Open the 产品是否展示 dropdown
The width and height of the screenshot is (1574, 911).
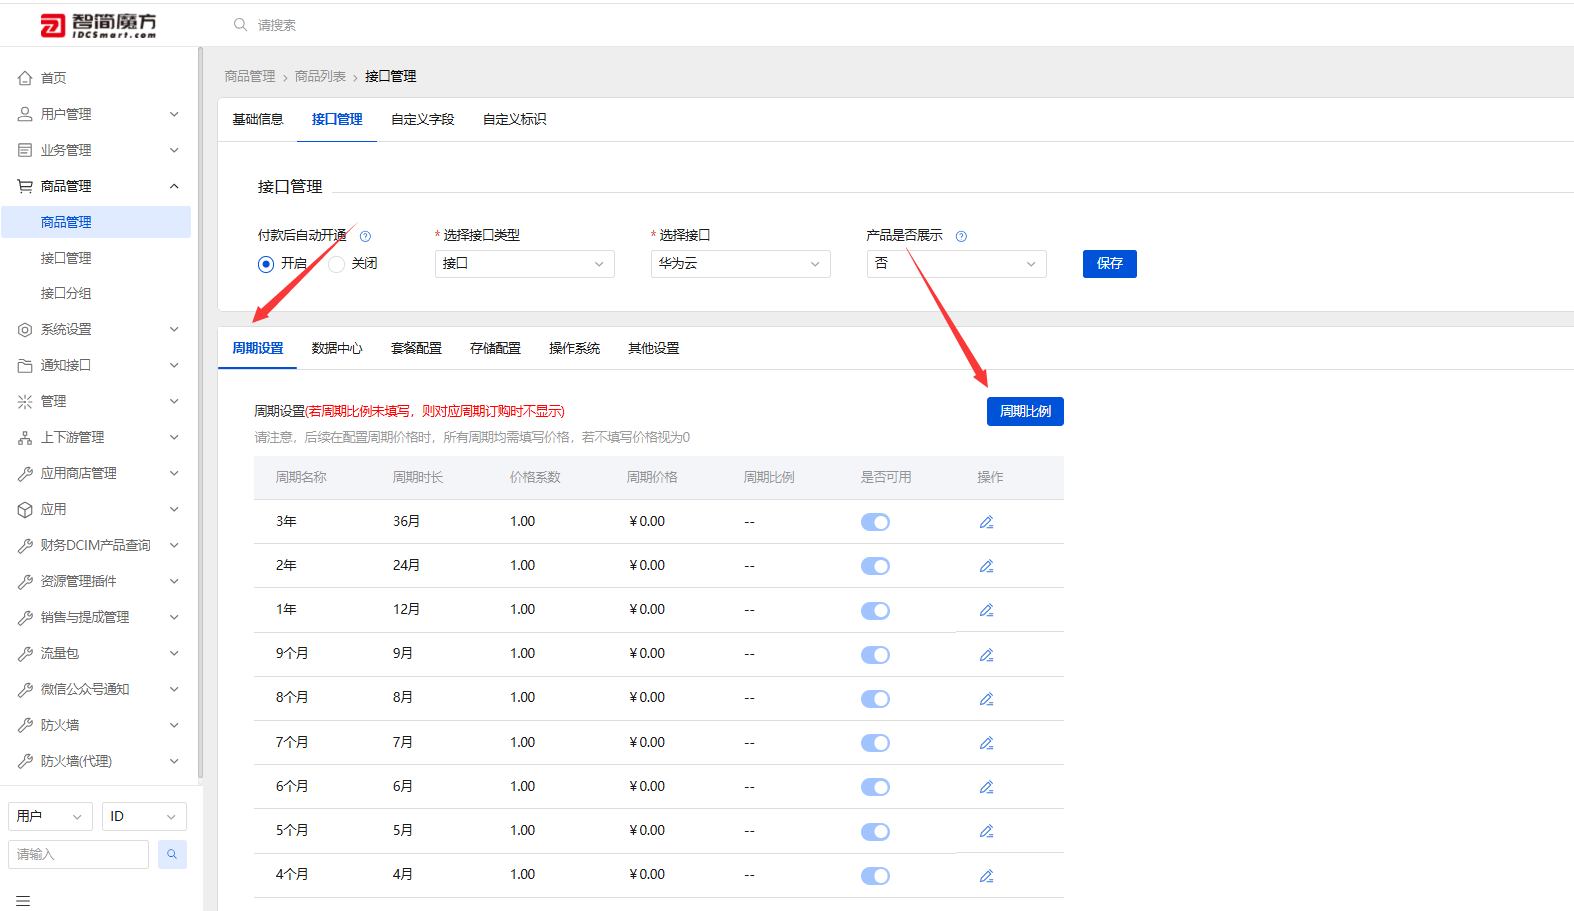(957, 264)
